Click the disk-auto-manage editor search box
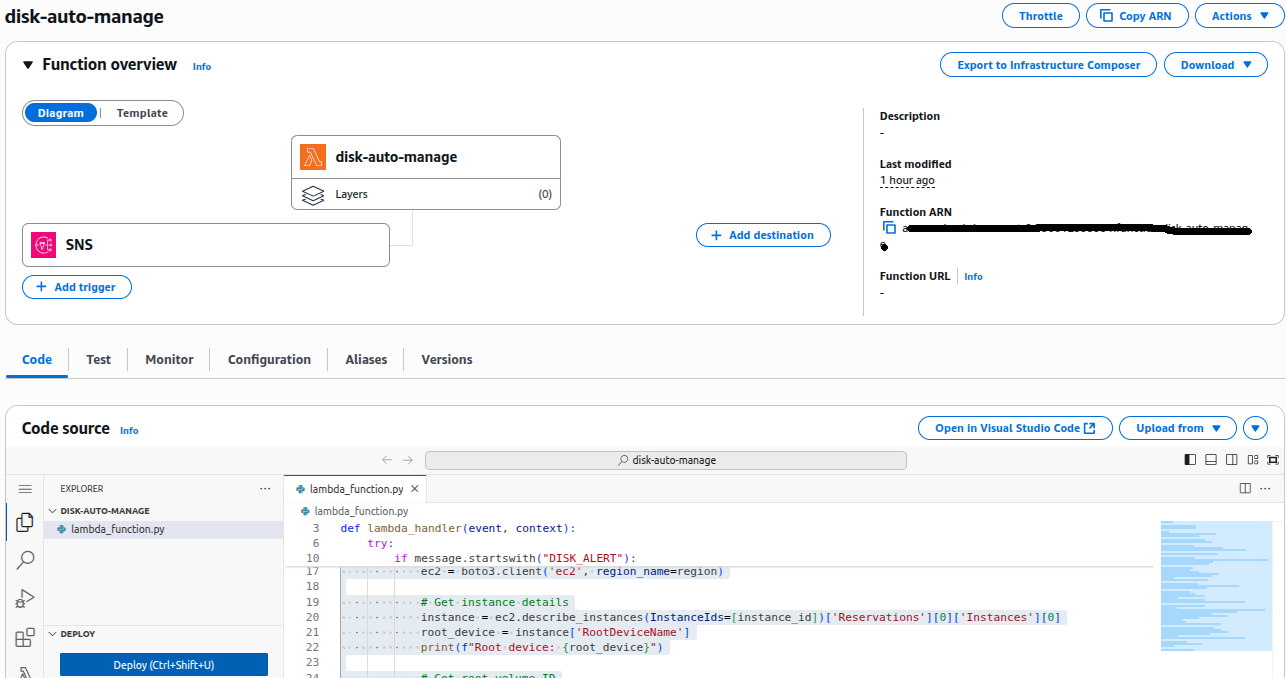Viewport: 1286px width, 678px height. 666,460
